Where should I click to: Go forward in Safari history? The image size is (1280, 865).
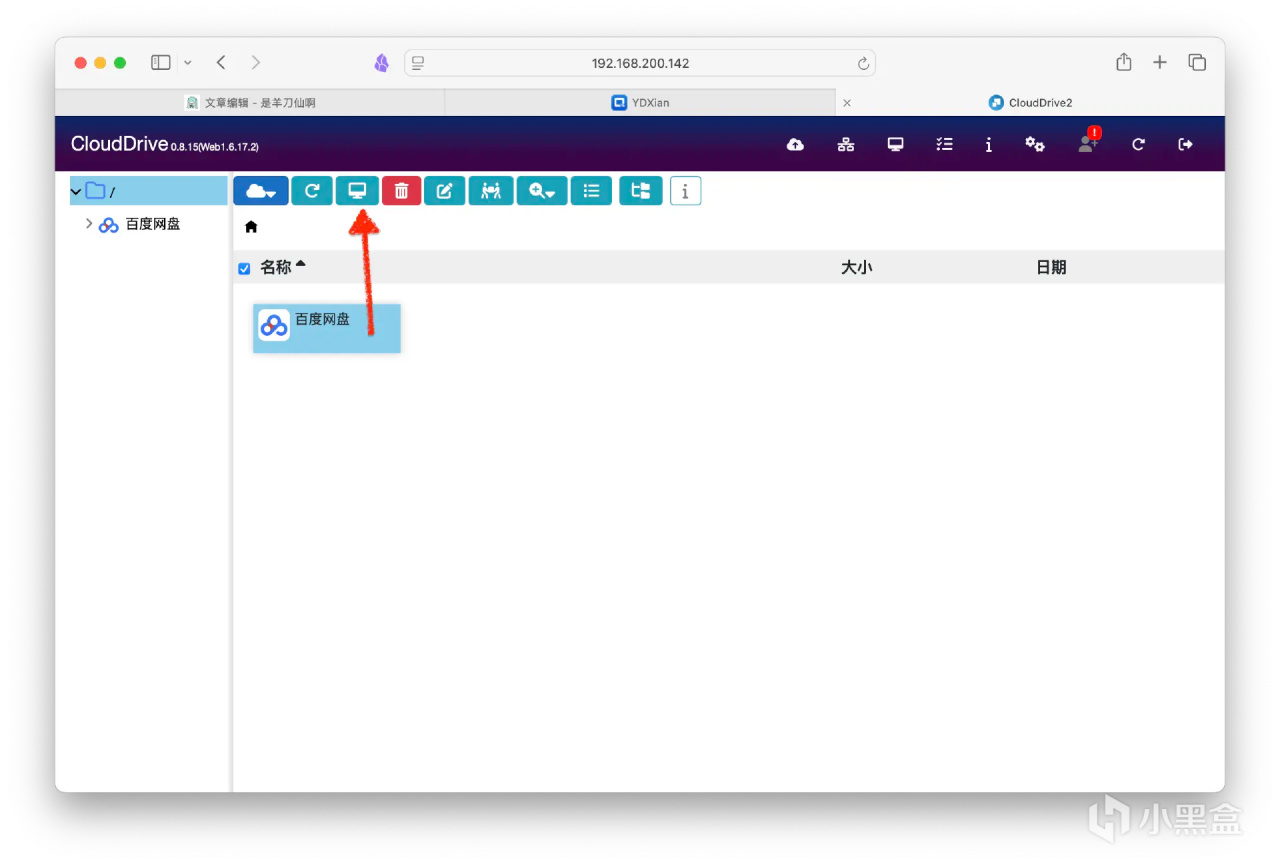click(256, 62)
